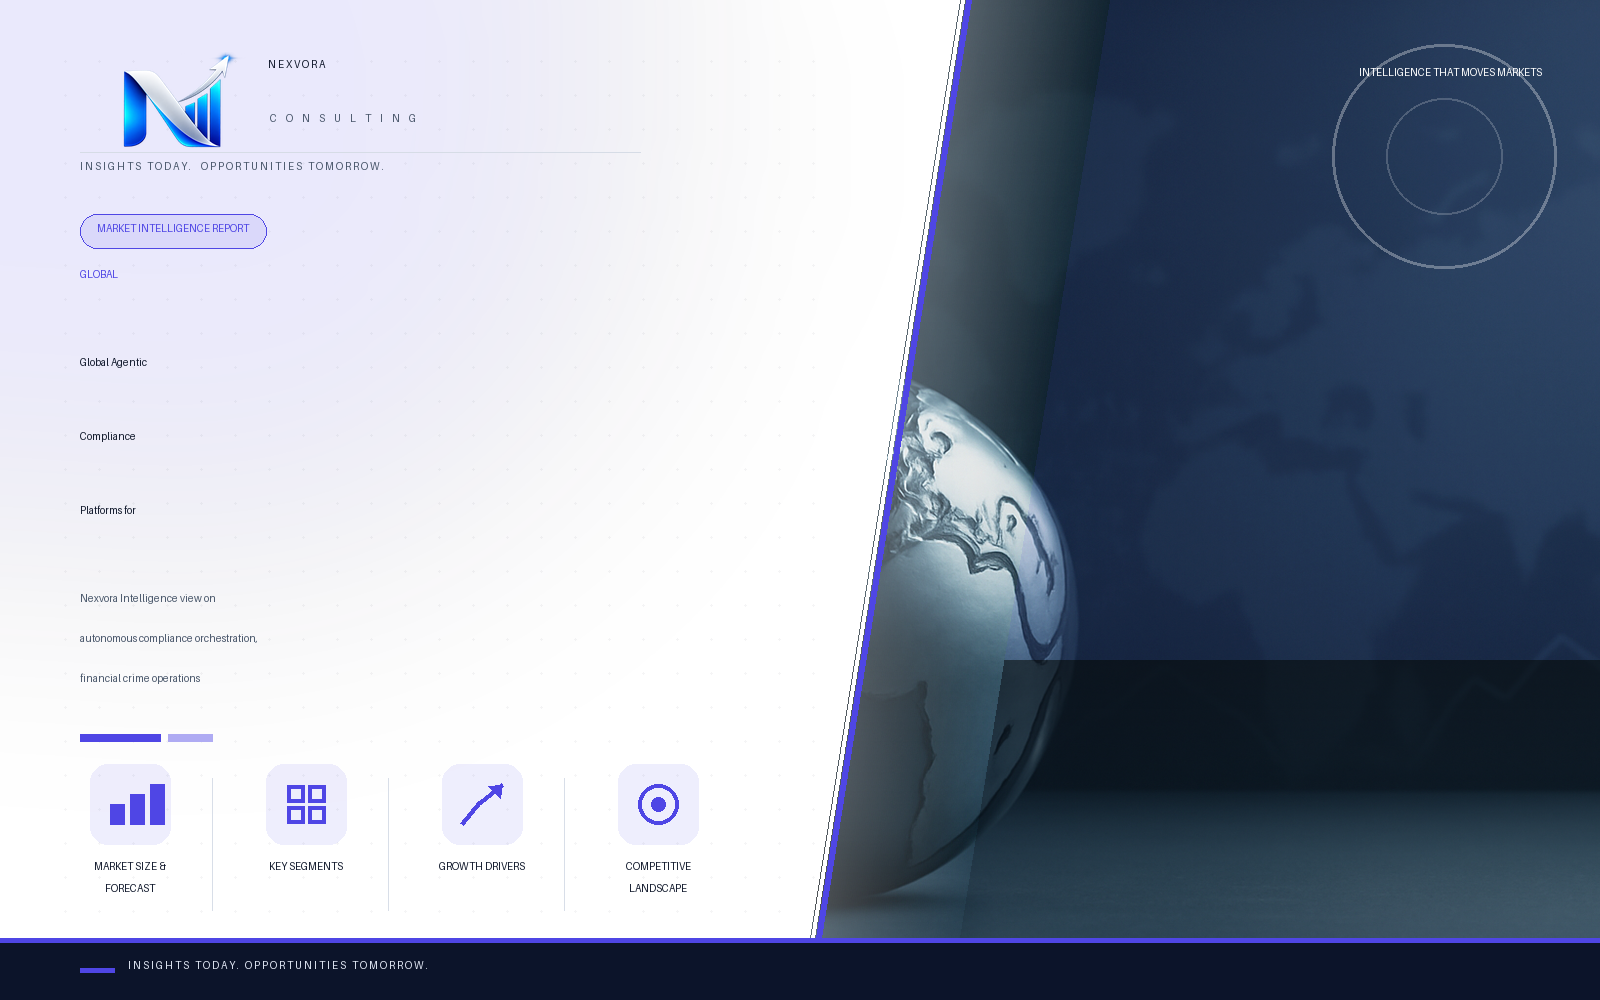Screen dimensions: 1600x1000
Task: Click the NEXVORA brand name text
Action: pyautogui.click(x=297, y=64)
